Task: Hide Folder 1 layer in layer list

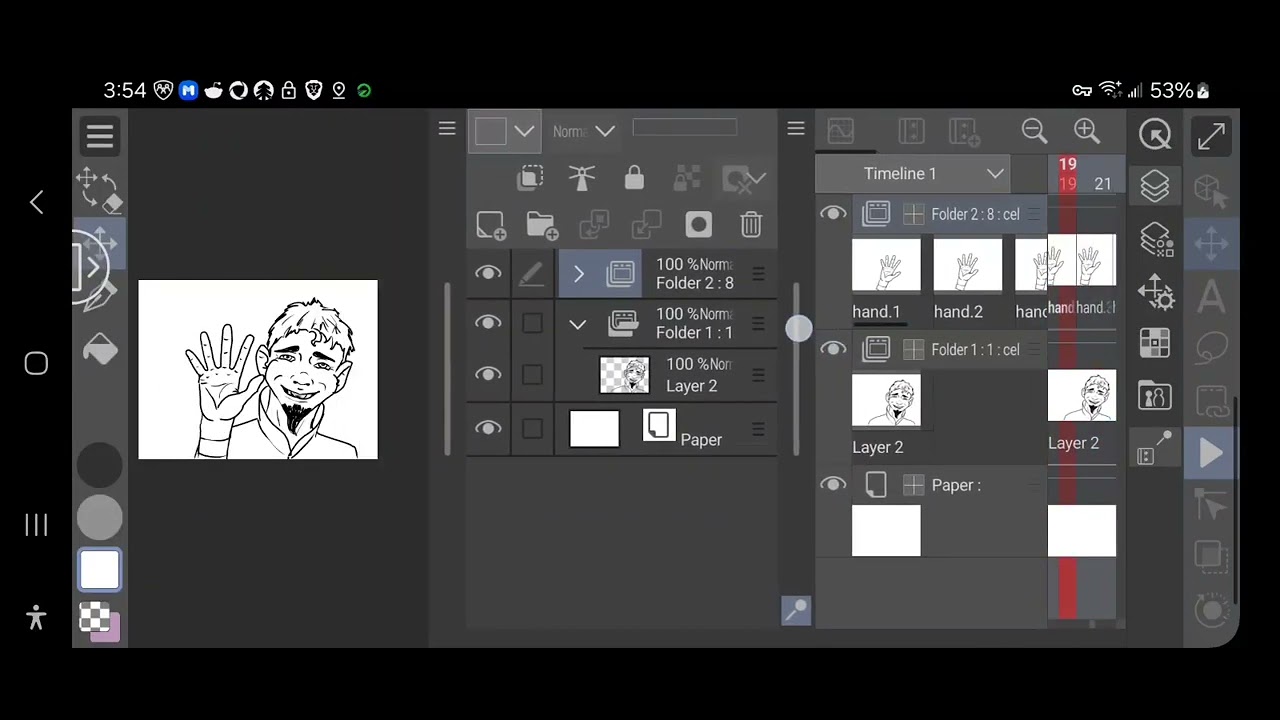Action: tap(488, 322)
